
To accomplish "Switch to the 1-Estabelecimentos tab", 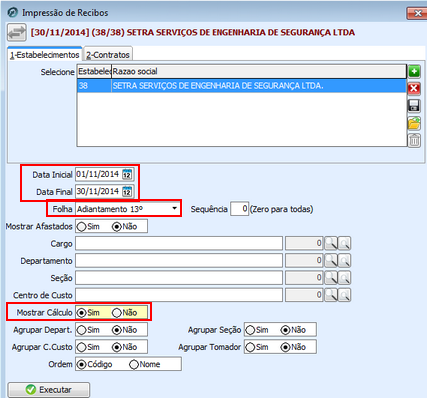I will click(45, 55).
